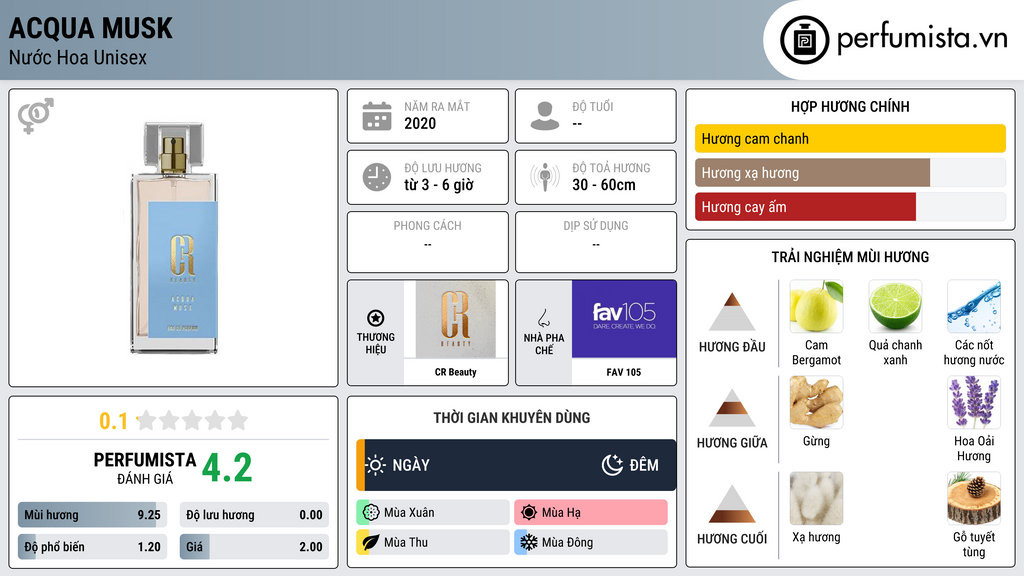Select the Mùa Xuân season tile
The image size is (1024, 576).
433,513
